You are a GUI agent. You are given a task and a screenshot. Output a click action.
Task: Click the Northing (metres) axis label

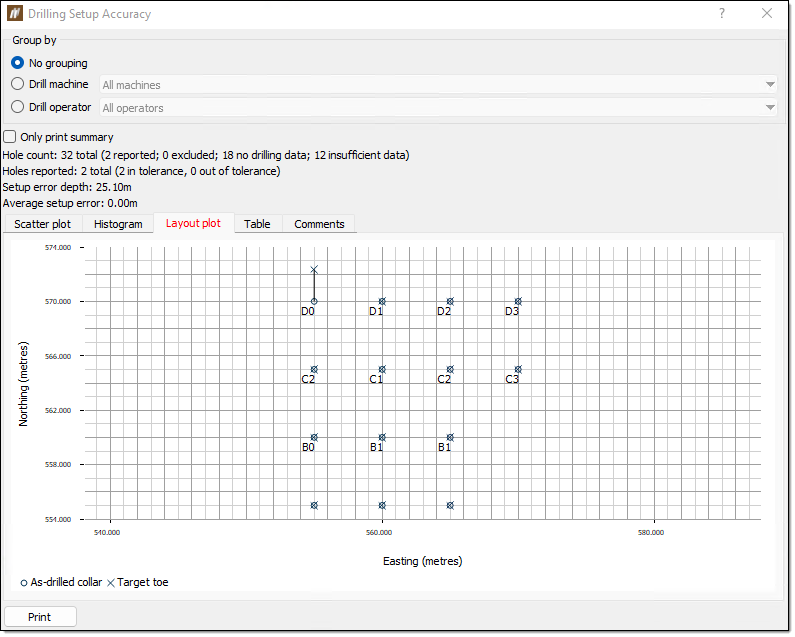click(23, 384)
